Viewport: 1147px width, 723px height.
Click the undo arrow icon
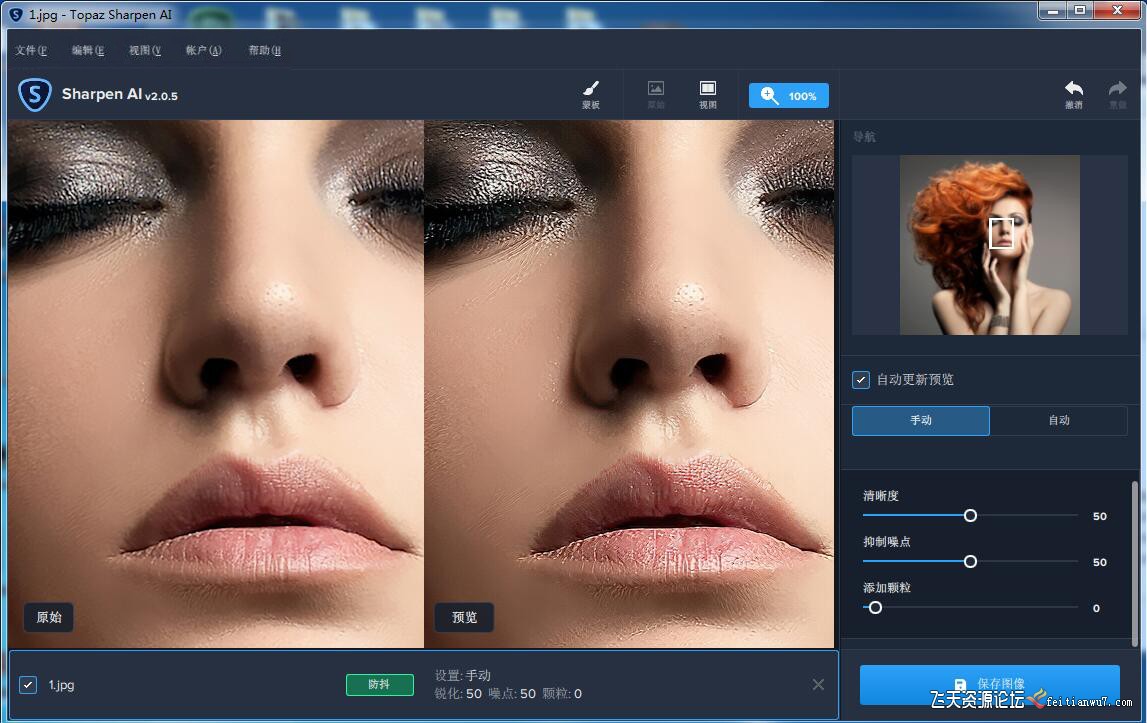1073,94
